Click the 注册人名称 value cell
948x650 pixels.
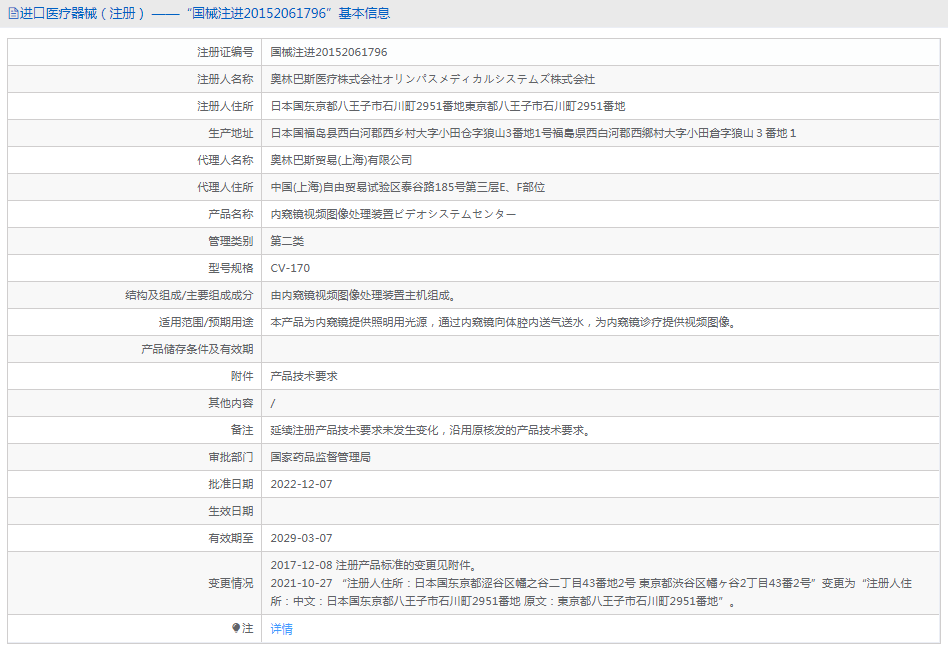click(x=432, y=79)
